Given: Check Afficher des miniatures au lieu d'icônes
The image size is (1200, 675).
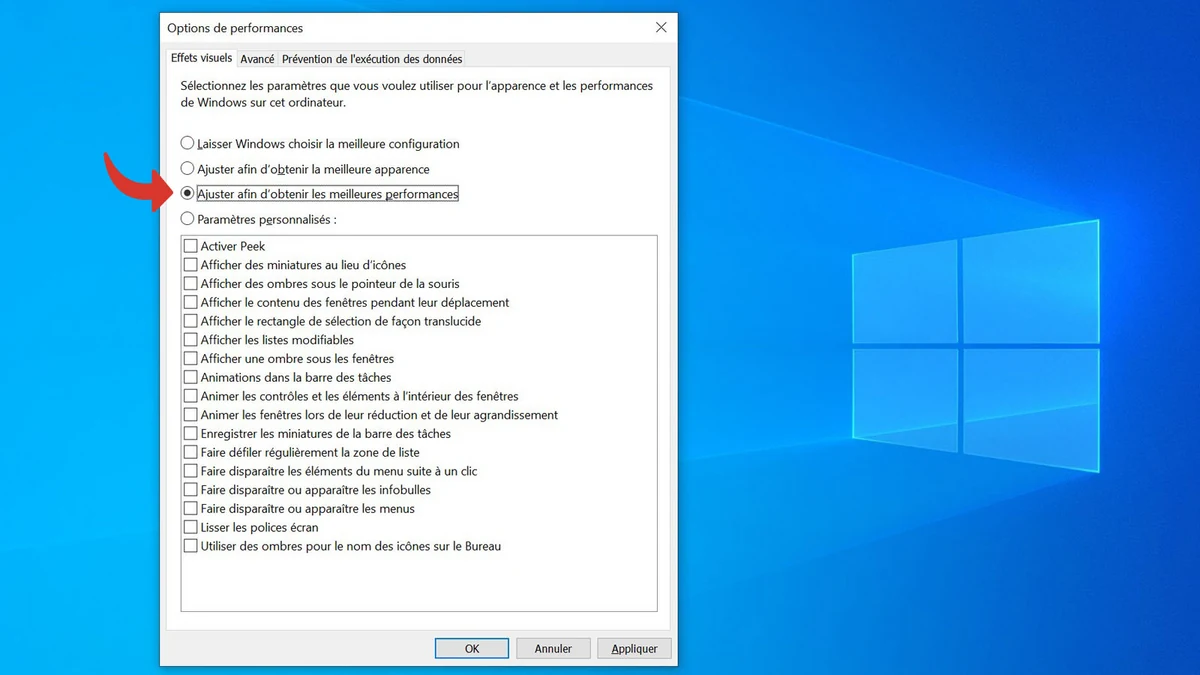Looking at the screenshot, I should 190,264.
